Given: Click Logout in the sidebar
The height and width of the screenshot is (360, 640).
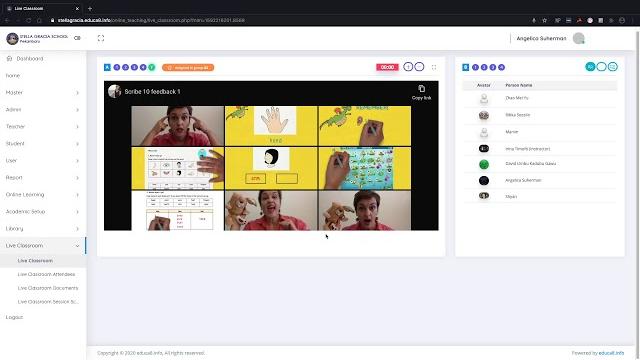Looking at the screenshot, I should (14, 317).
